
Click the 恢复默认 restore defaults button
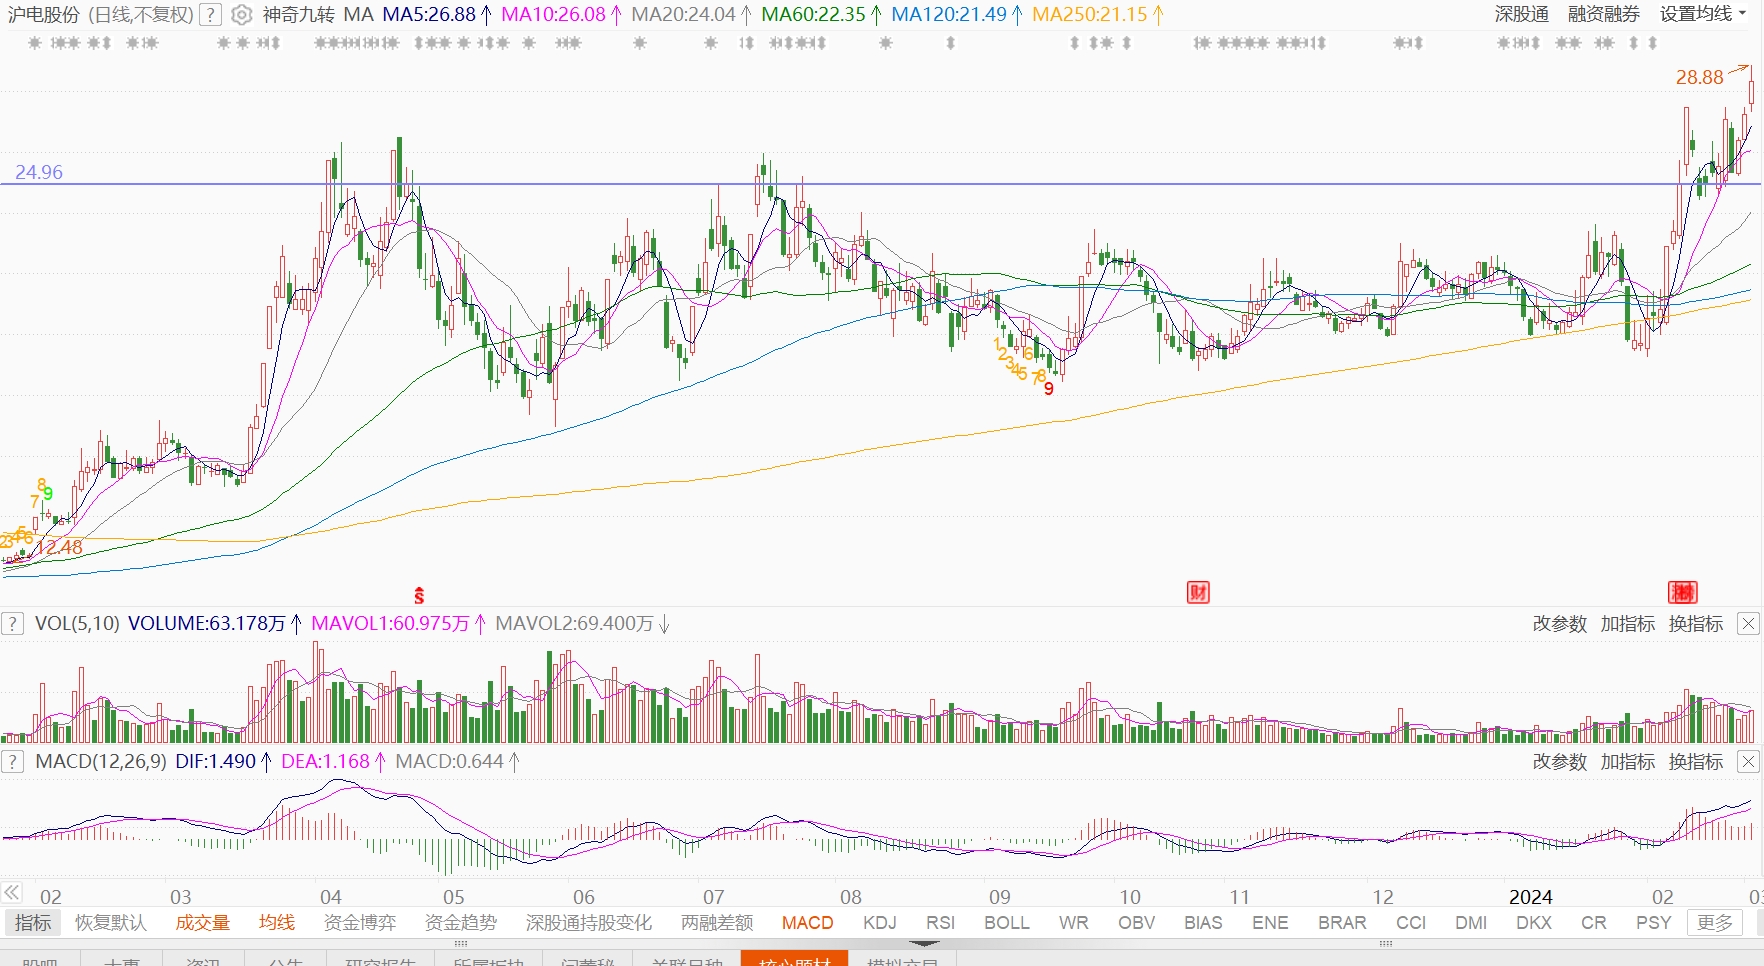point(110,923)
